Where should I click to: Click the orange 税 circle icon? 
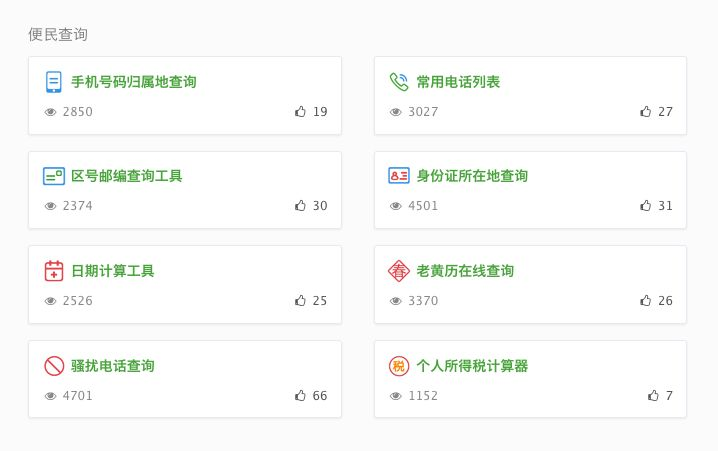pos(399,366)
